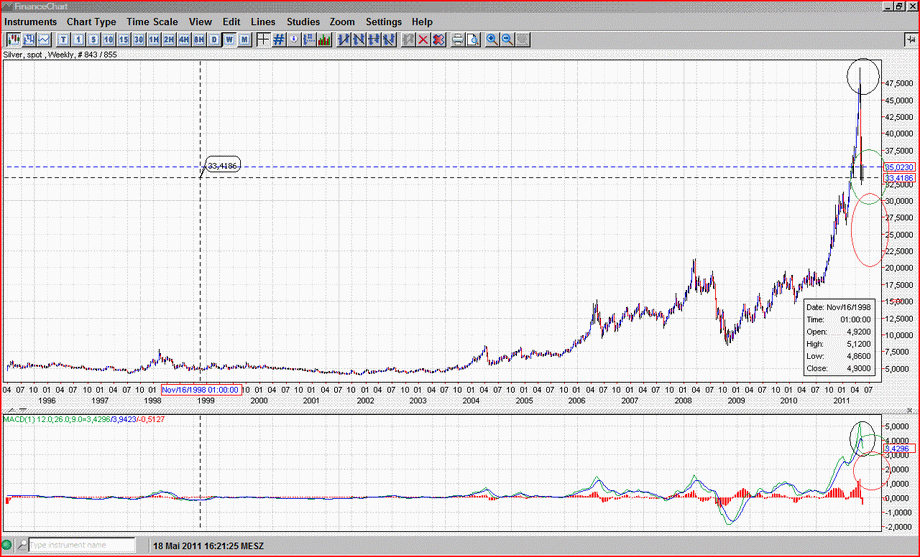Switch to daily (D) time scale

pyautogui.click(x=214, y=39)
